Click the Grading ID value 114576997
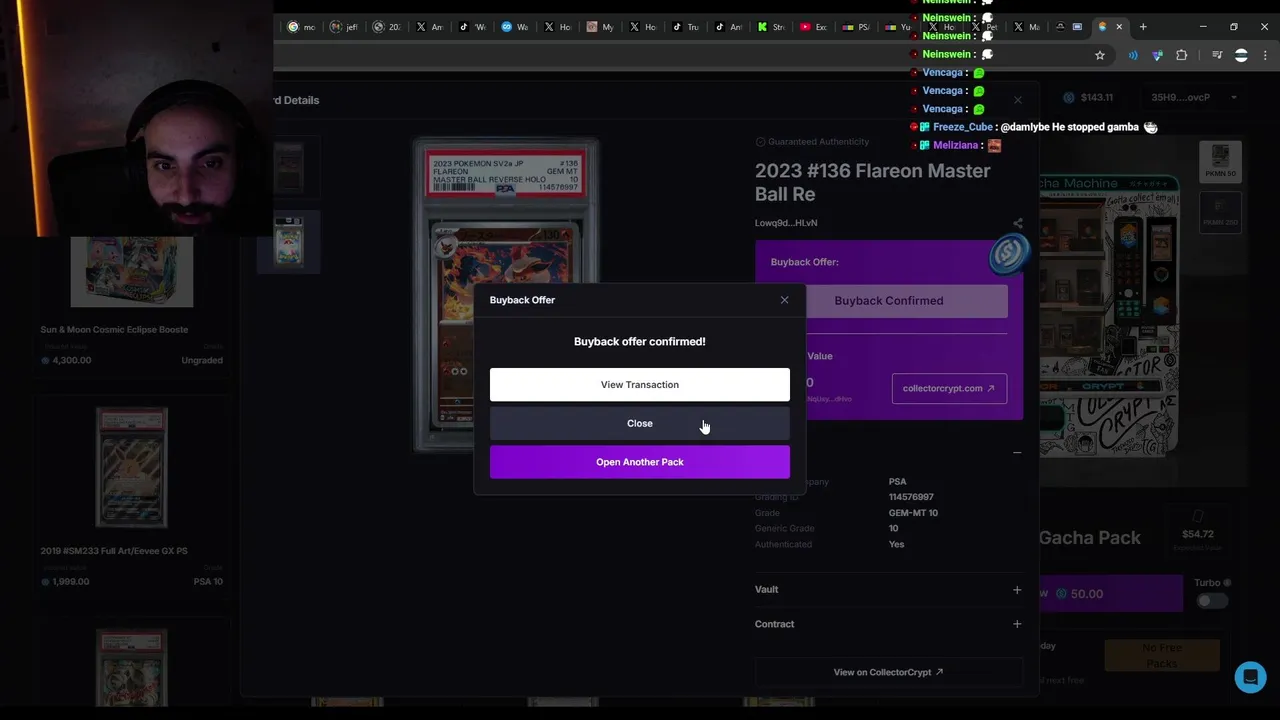Image resolution: width=1280 pixels, height=720 pixels. (x=911, y=497)
